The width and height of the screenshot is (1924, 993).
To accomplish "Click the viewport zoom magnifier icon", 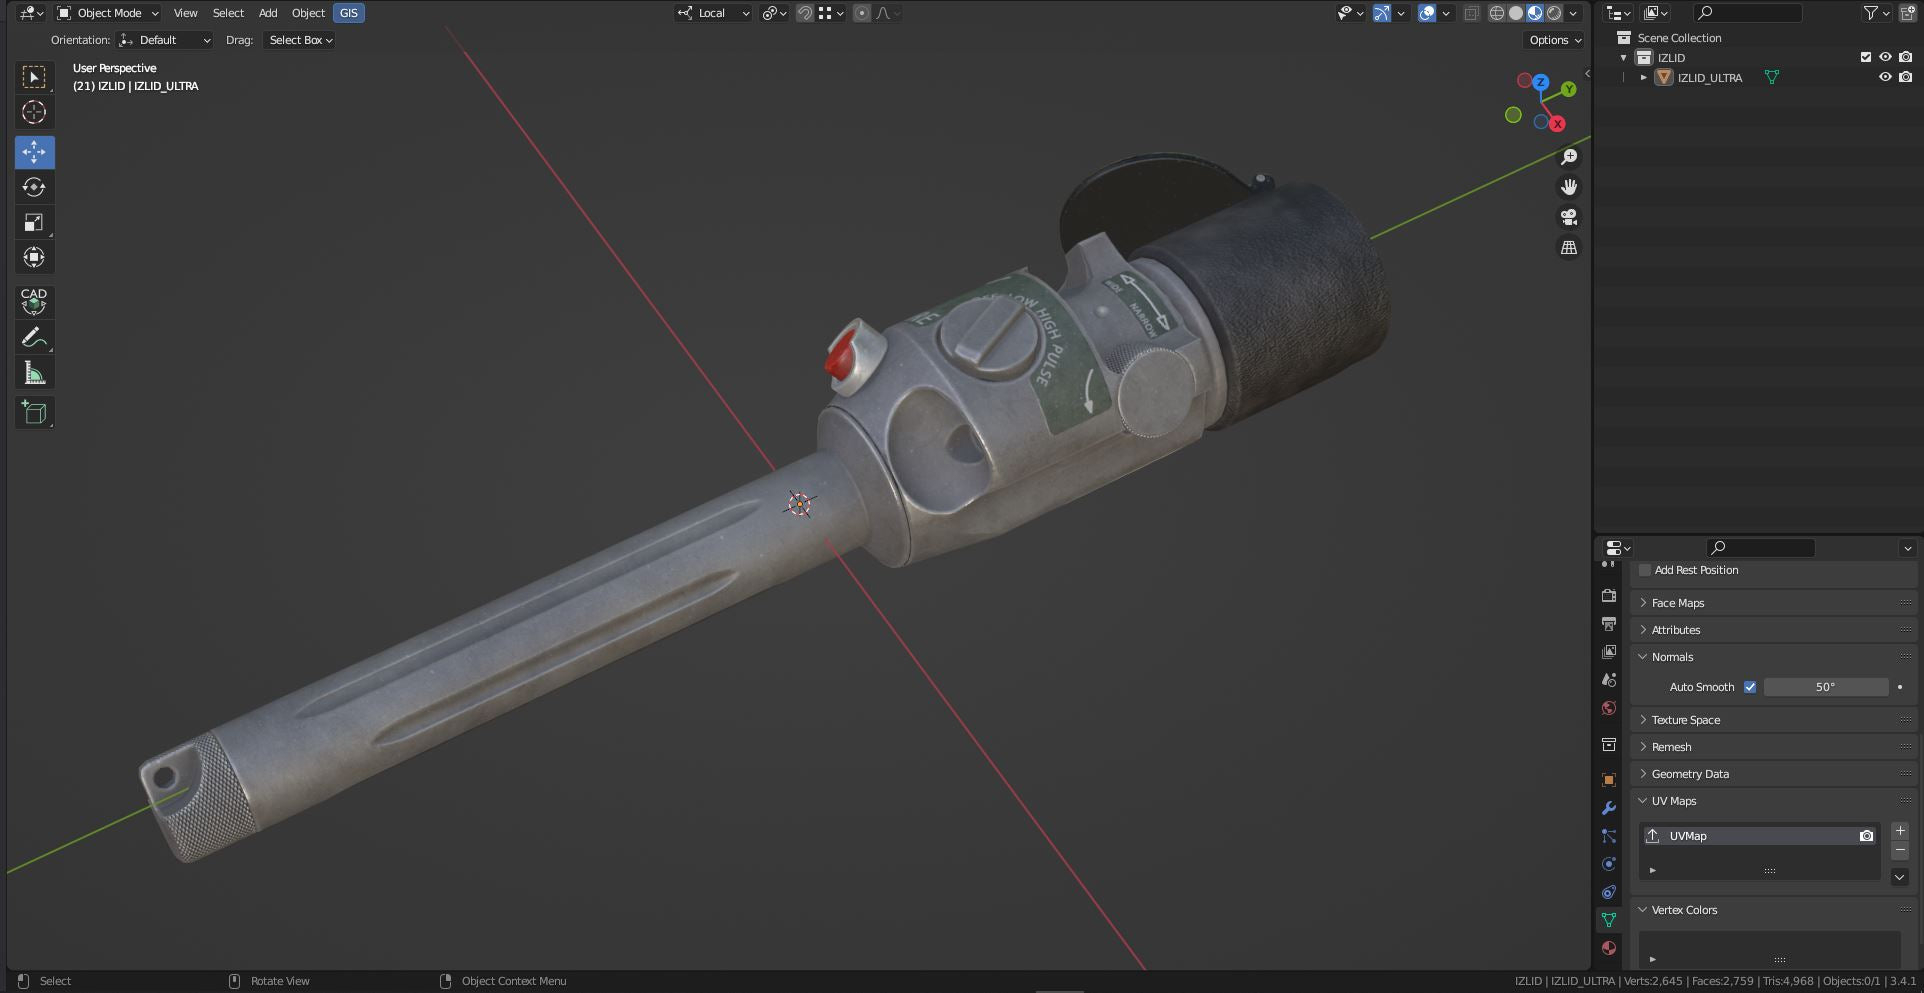I will (x=1569, y=157).
